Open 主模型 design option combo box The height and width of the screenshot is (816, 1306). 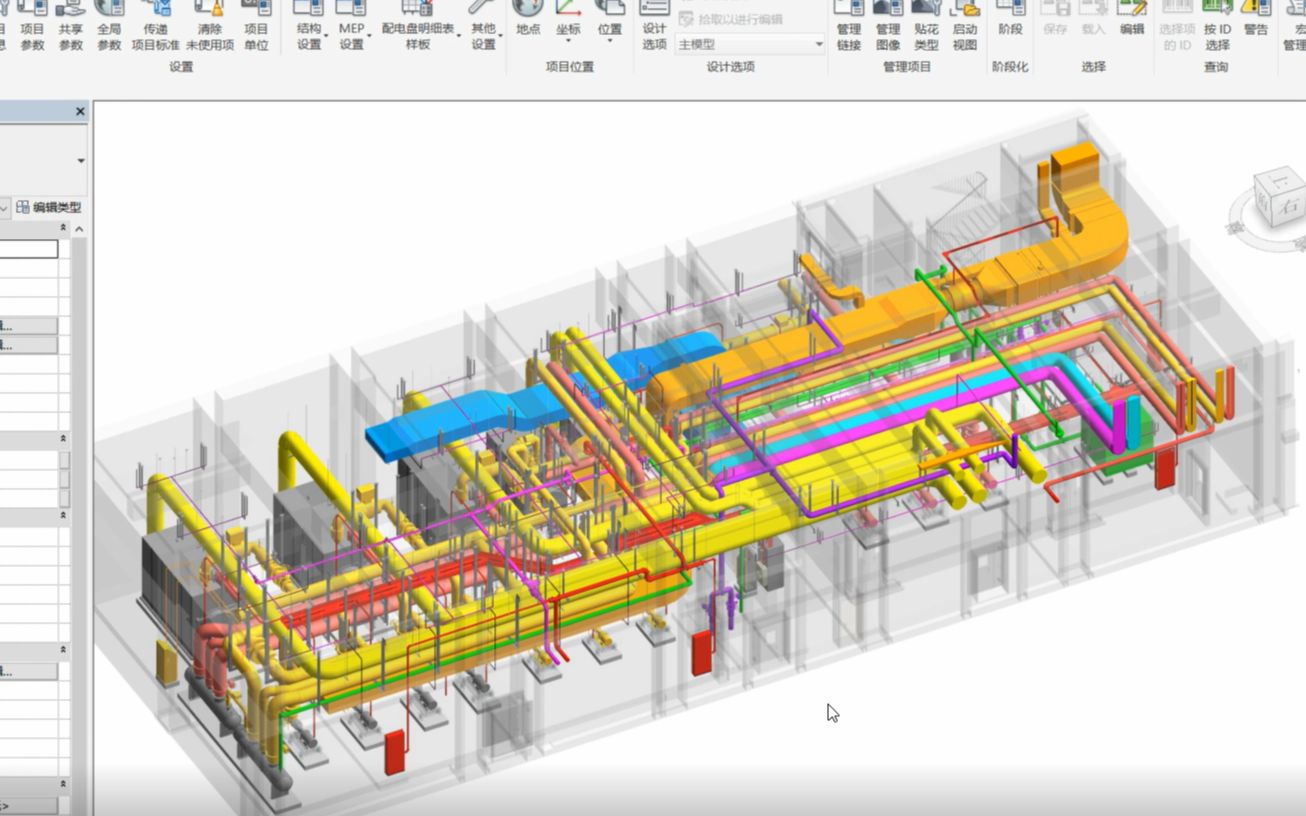point(750,44)
